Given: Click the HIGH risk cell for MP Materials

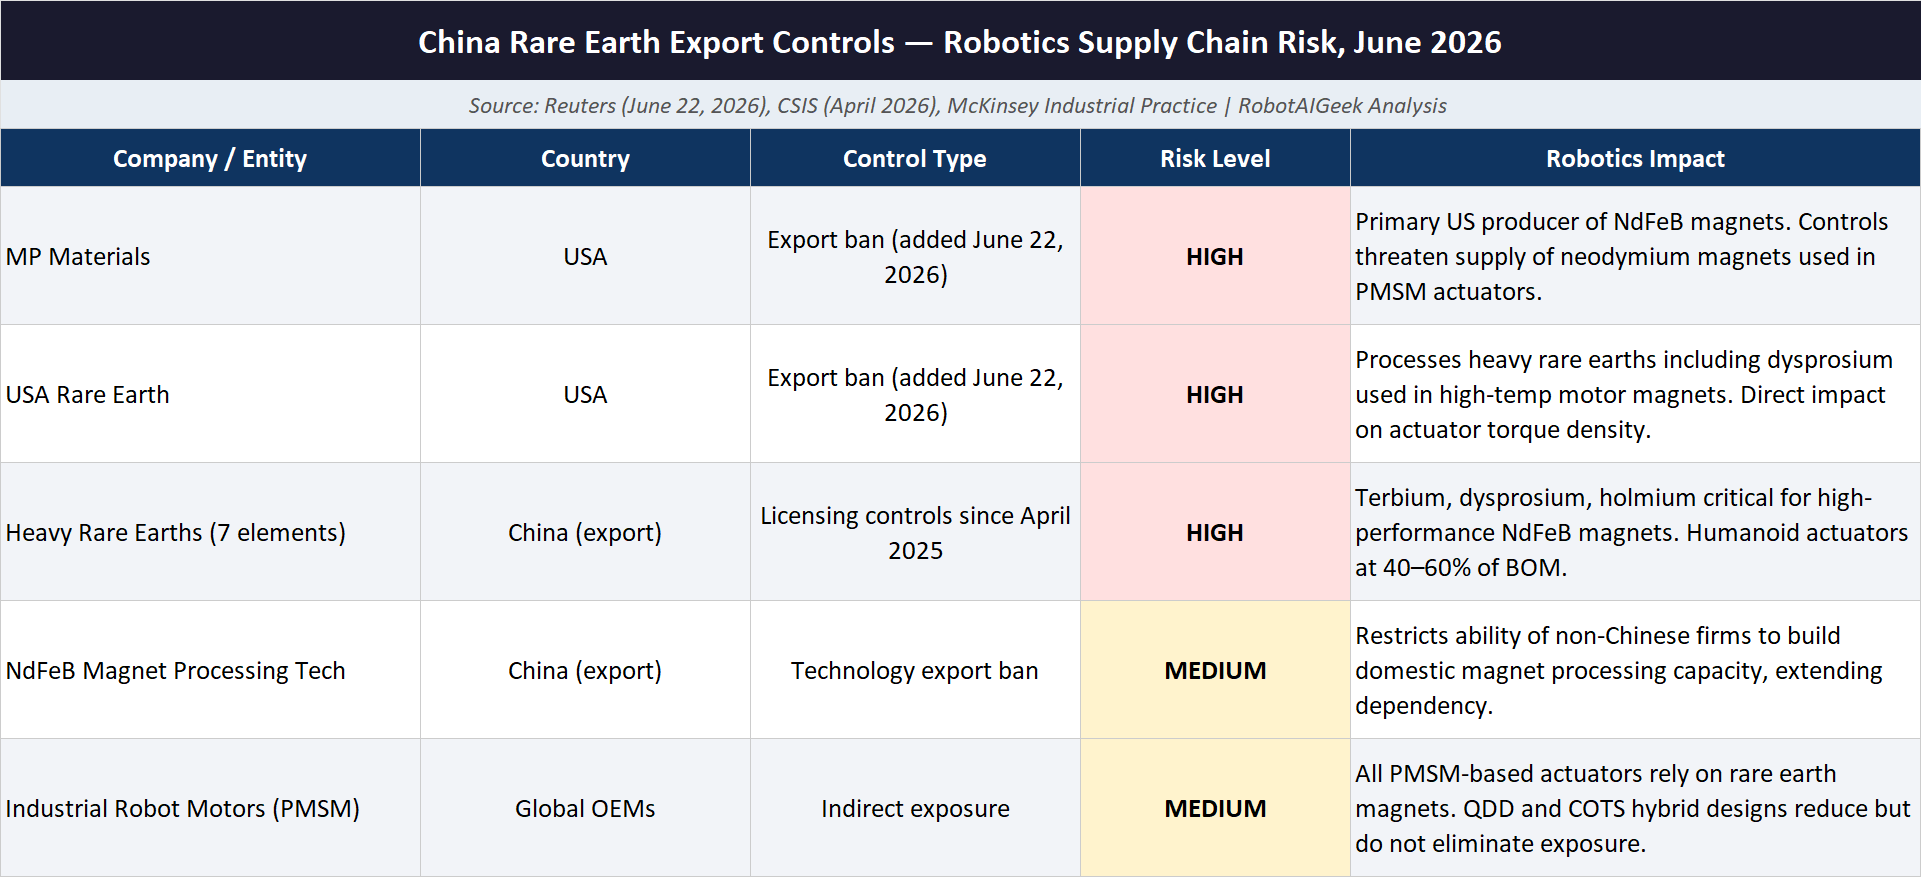Looking at the screenshot, I should pos(1215,256).
